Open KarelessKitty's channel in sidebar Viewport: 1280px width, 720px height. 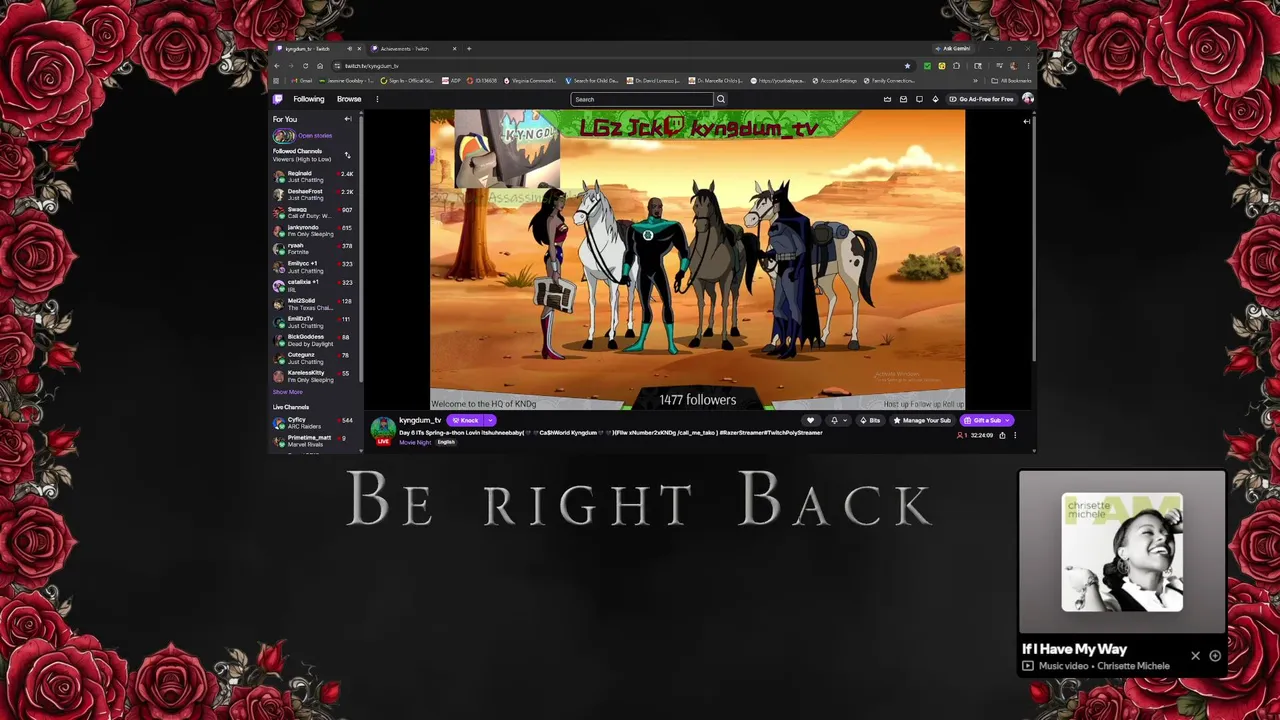(x=314, y=376)
